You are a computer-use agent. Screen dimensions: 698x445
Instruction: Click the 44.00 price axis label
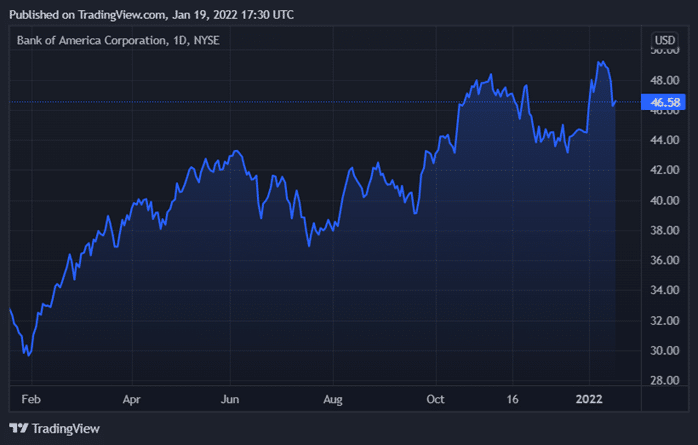coord(665,140)
